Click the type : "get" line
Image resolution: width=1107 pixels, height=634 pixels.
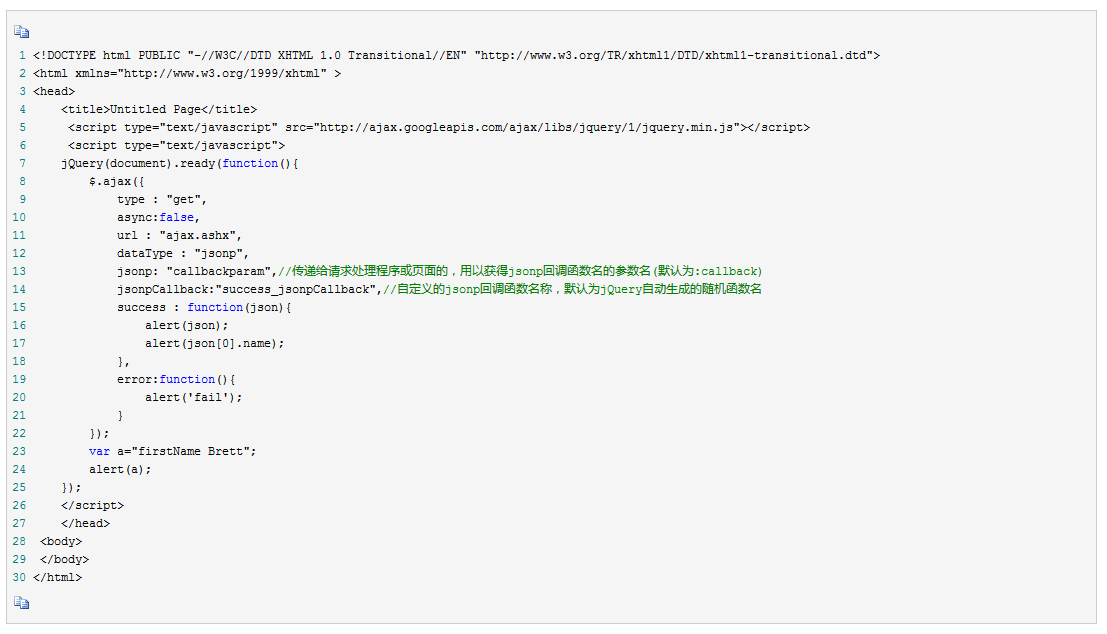[162, 199]
